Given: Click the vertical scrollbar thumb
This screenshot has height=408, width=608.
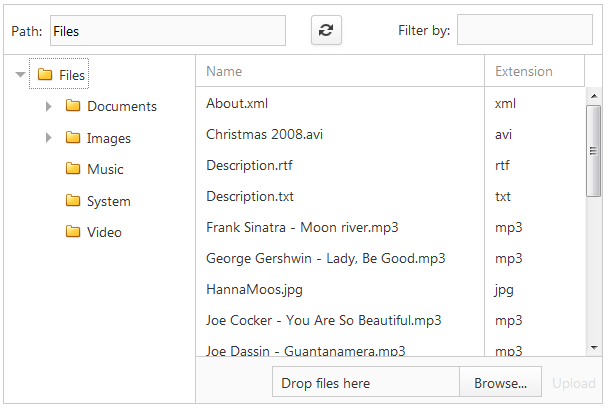Looking at the screenshot, I should point(593,151).
